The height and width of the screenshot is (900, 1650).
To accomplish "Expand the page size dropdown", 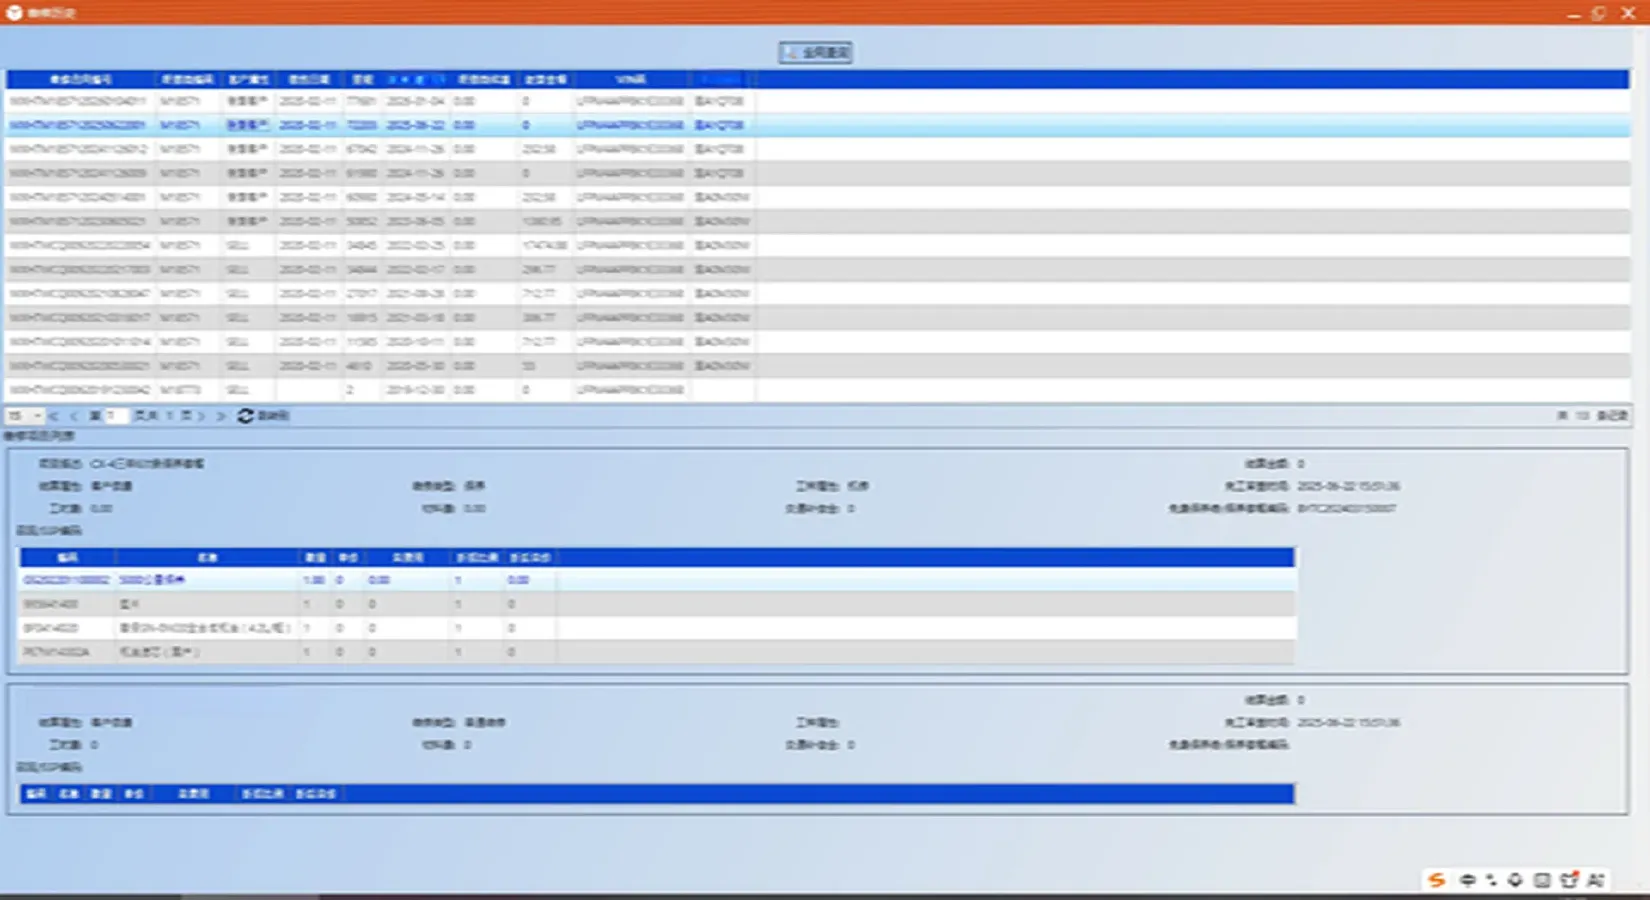I will coord(37,415).
